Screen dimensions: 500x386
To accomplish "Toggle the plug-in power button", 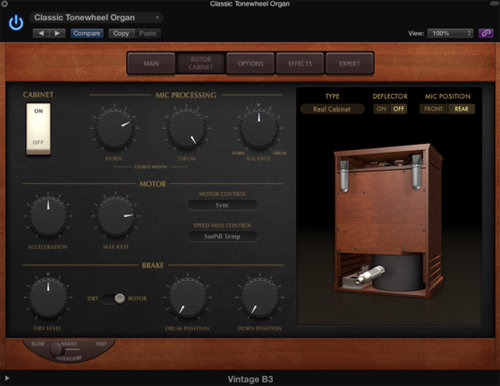I will point(16,23).
